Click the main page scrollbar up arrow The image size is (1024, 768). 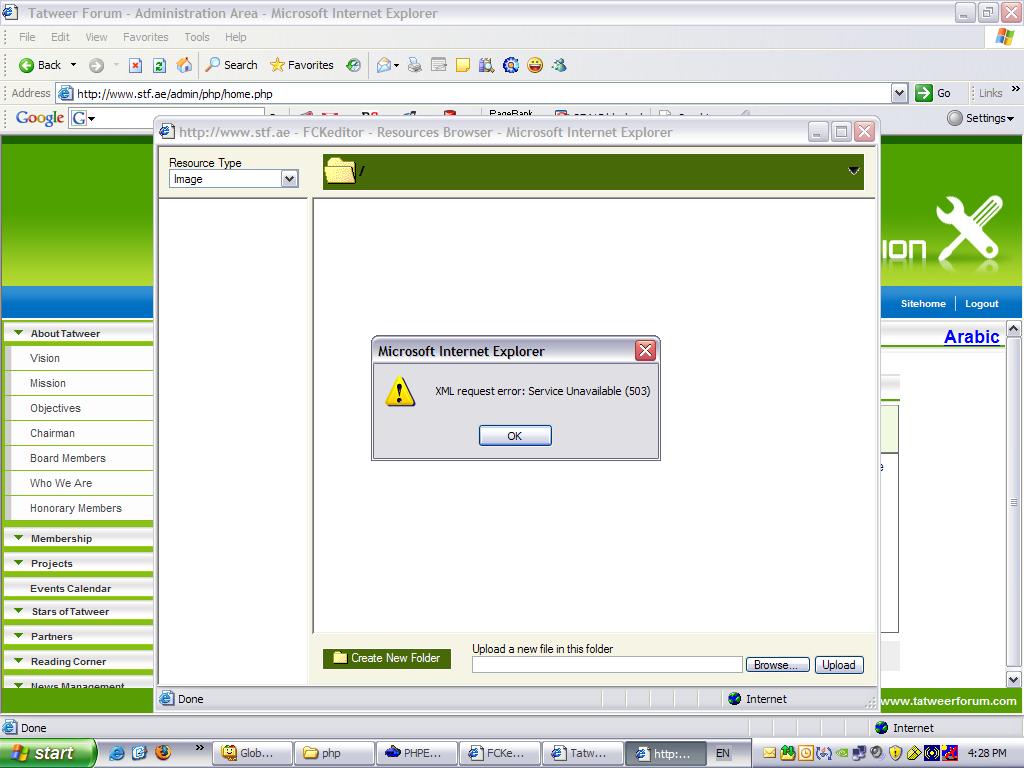[x=1014, y=328]
